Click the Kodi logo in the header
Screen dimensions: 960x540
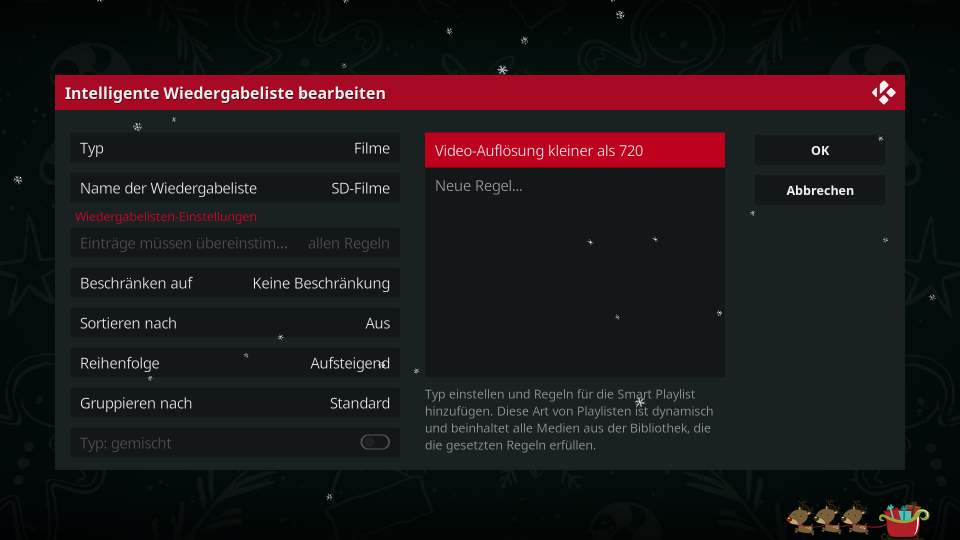point(883,93)
